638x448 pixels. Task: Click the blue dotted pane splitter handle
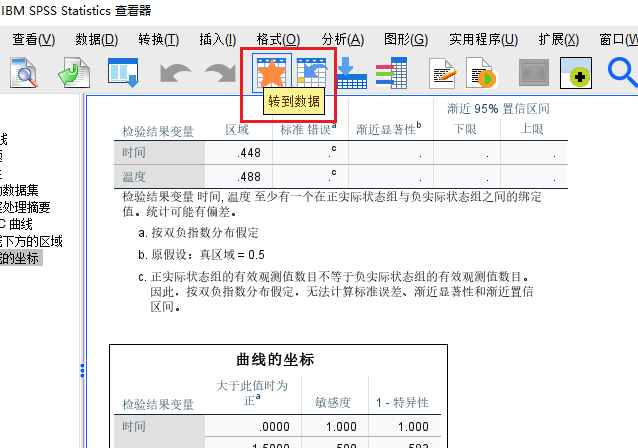point(82,370)
